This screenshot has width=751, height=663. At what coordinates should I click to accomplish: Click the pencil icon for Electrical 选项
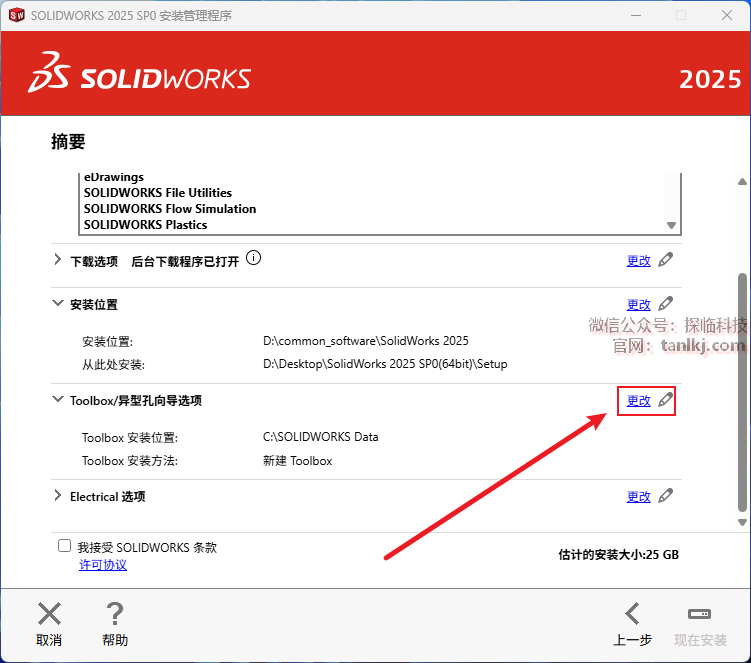click(x=665, y=496)
